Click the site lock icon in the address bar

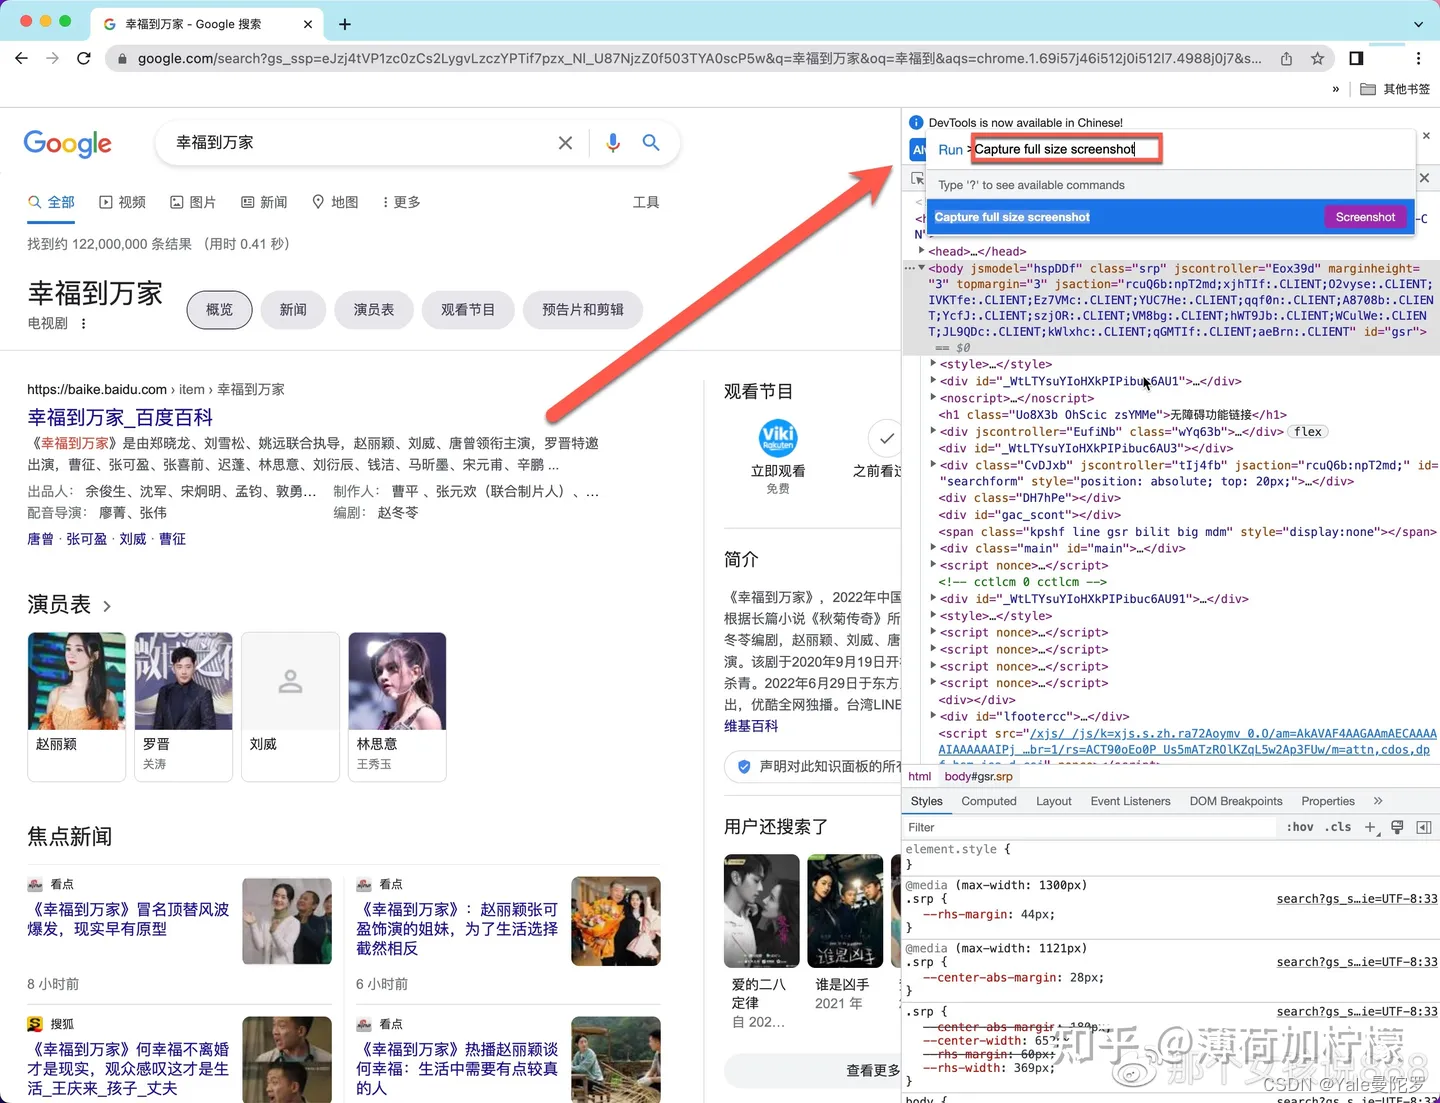point(122,59)
